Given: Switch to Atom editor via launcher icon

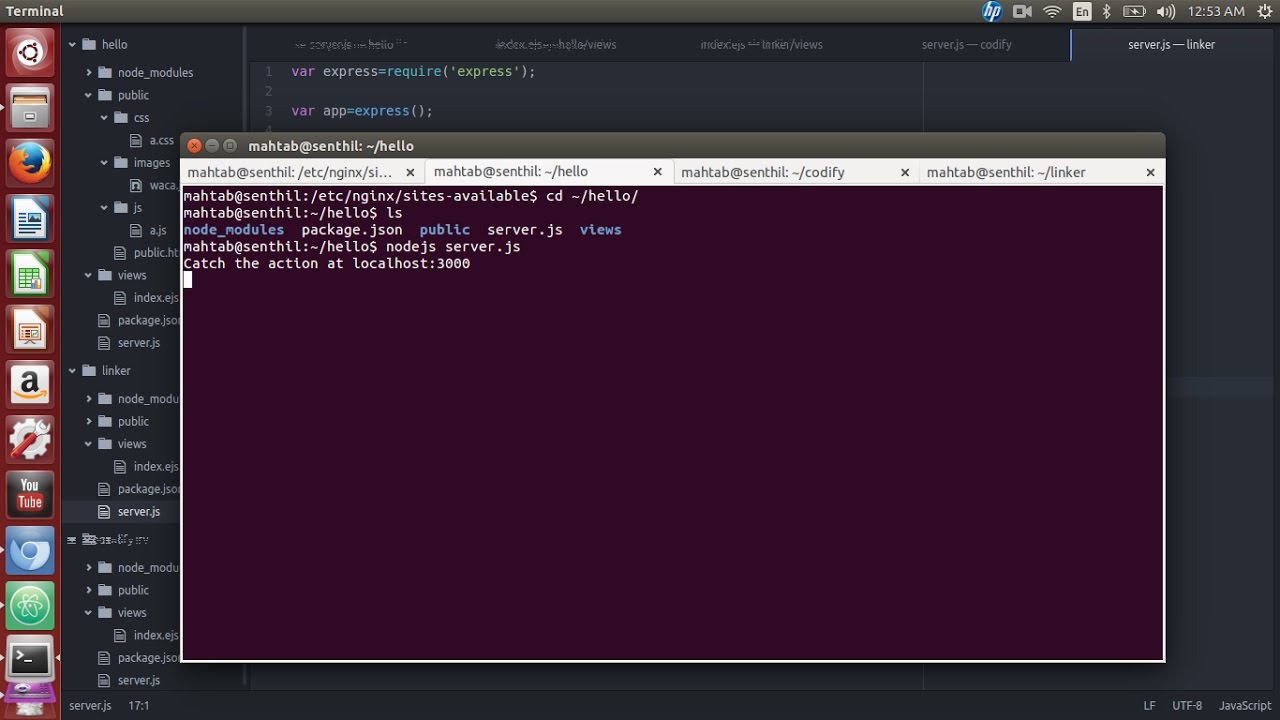Looking at the screenshot, I should tap(30, 605).
